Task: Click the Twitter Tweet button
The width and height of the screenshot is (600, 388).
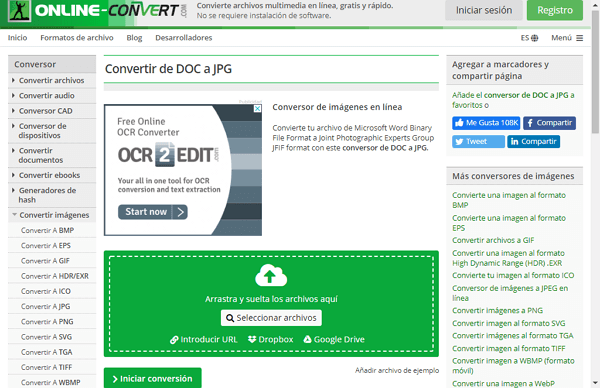Action: [478, 142]
